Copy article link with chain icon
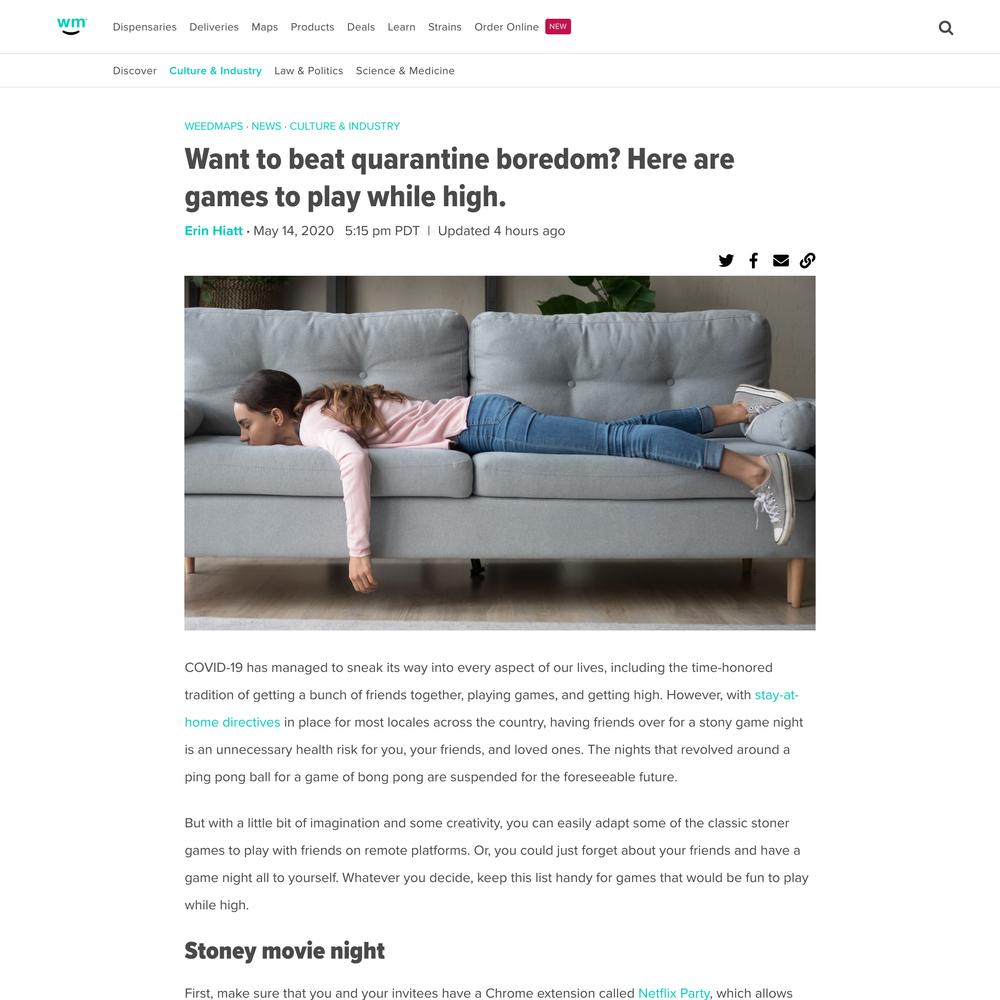The height and width of the screenshot is (1000, 1000). click(807, 260)
